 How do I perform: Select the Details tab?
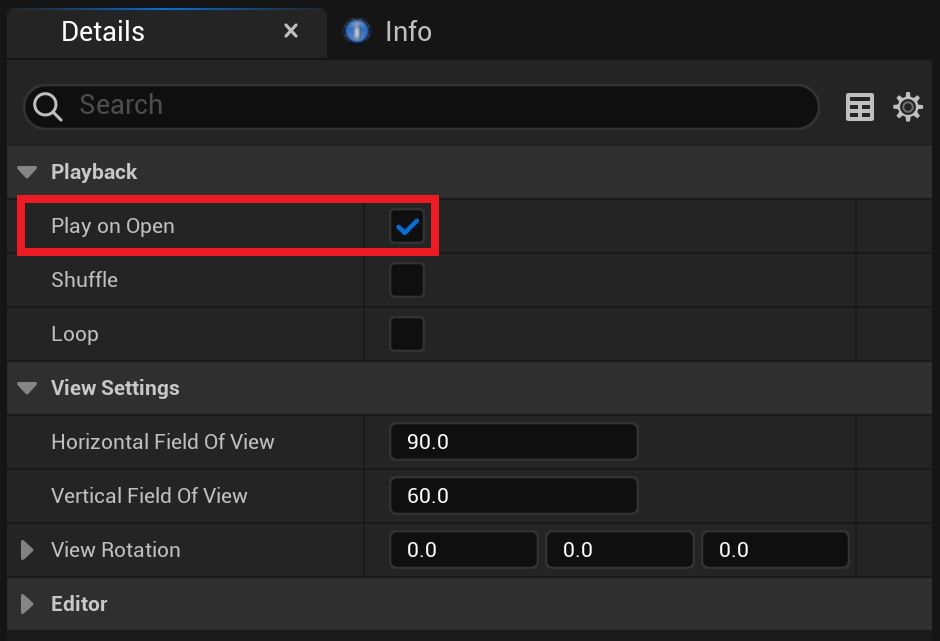103,31
